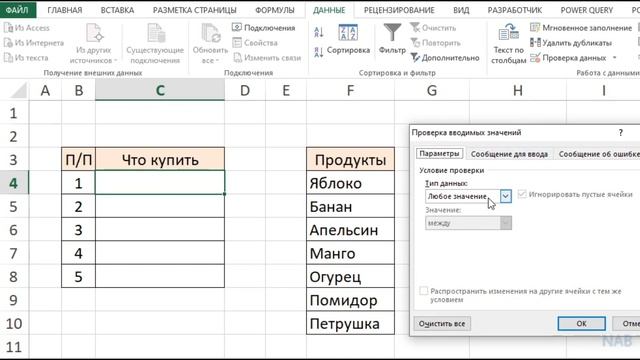Click the Очистить filter icon
The height and width of the screenshot is (360, 640).
(415, 27)
